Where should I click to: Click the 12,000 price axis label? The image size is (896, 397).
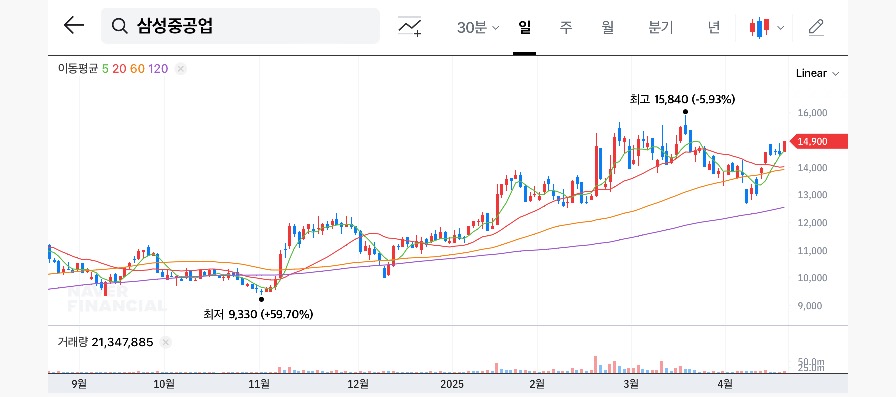click(813, 223)
